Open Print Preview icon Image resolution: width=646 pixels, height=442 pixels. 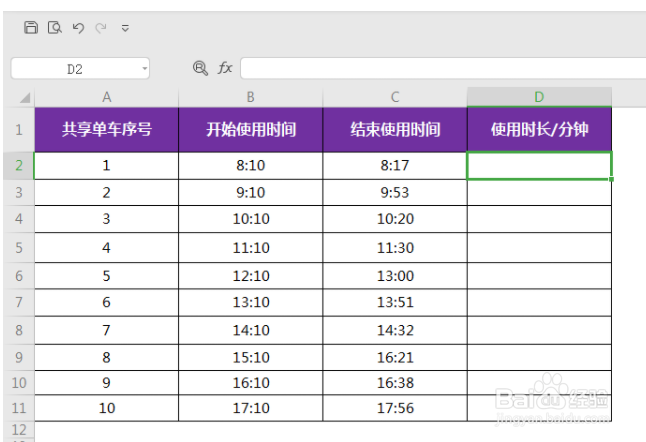[x=54, y=28]
